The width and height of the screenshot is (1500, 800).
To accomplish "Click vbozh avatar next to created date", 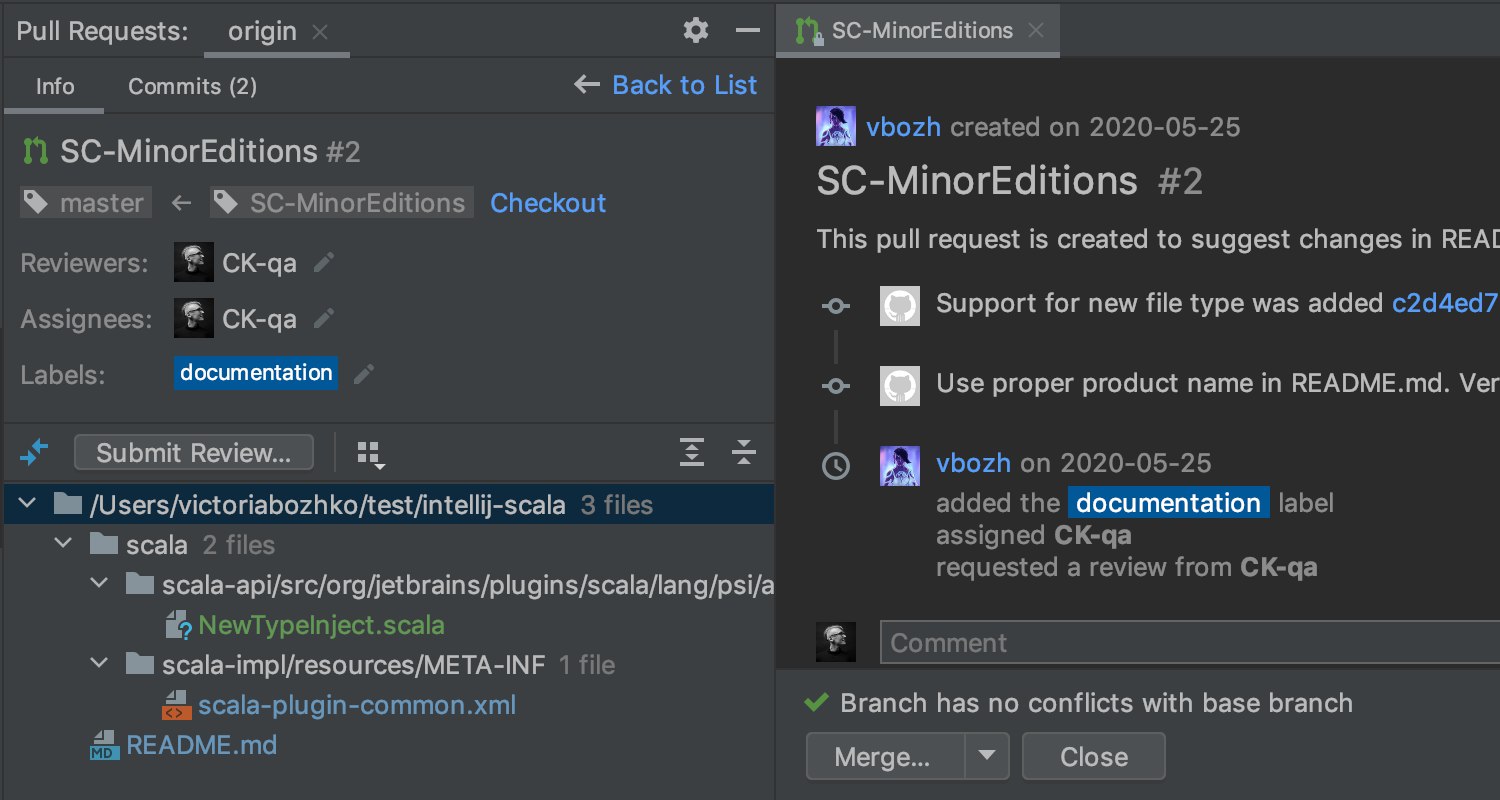I will click(836, 127).
